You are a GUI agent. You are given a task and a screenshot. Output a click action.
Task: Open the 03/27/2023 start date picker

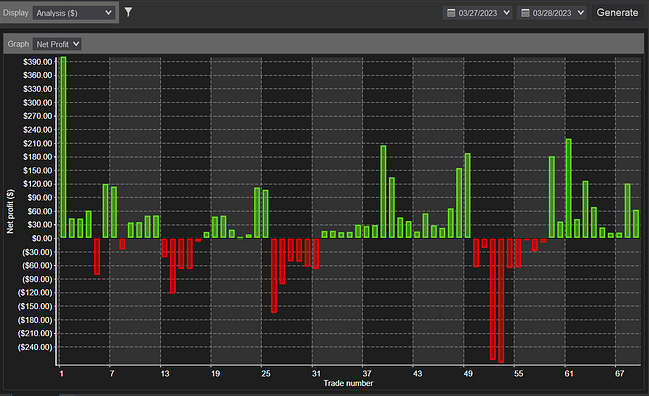[x=478, y=13]
